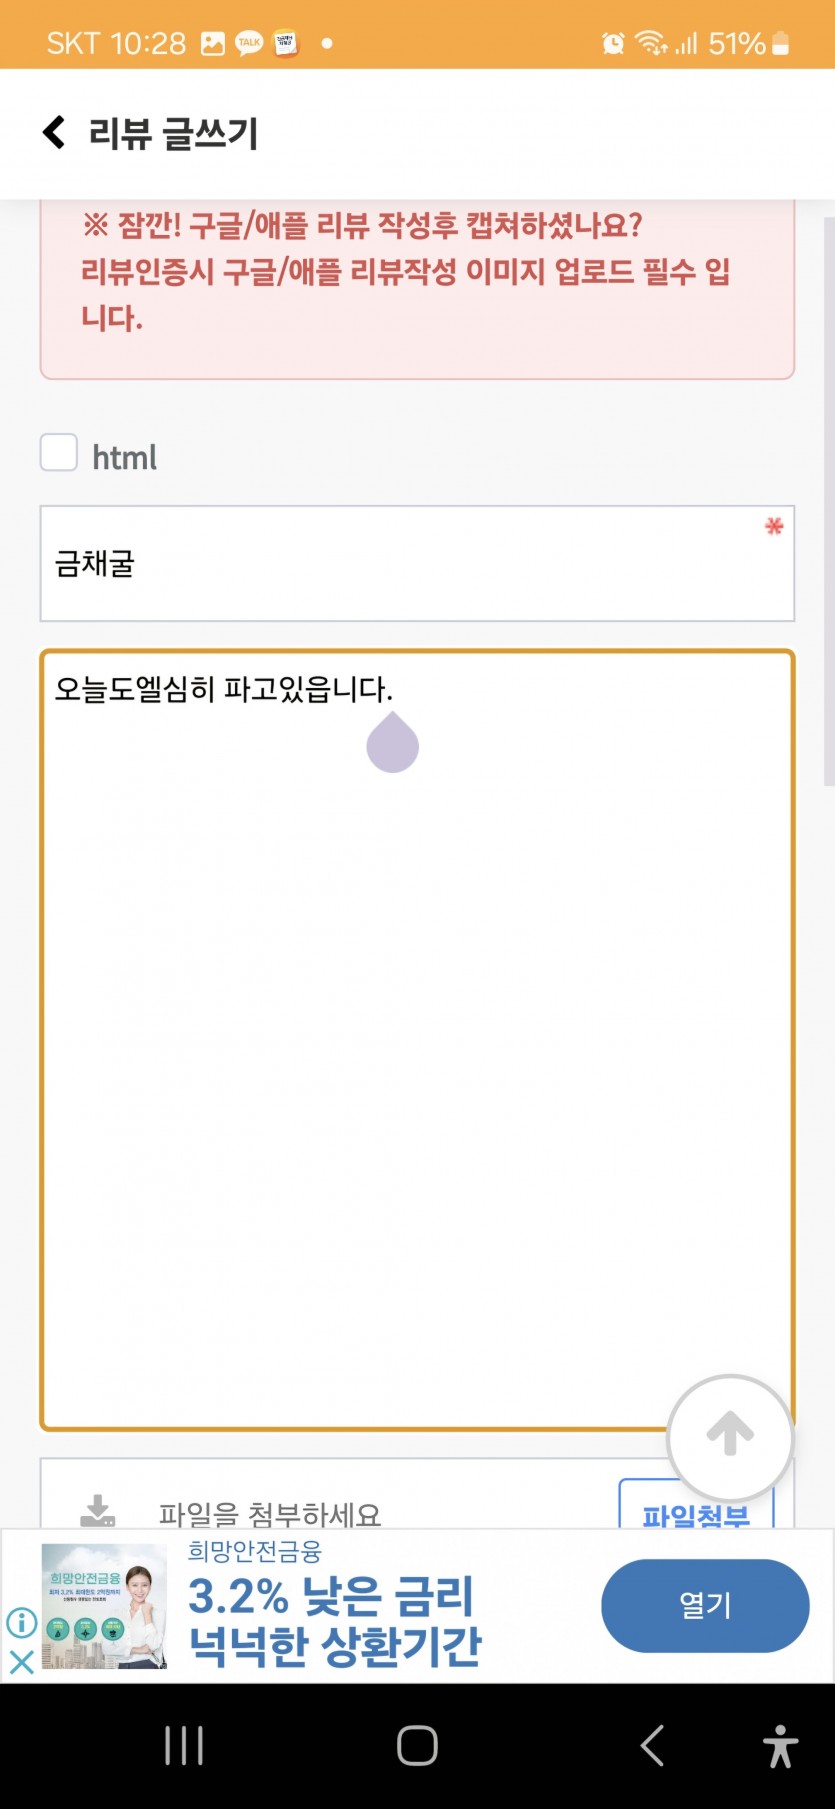Tap the Android navigation back button

652,1746
